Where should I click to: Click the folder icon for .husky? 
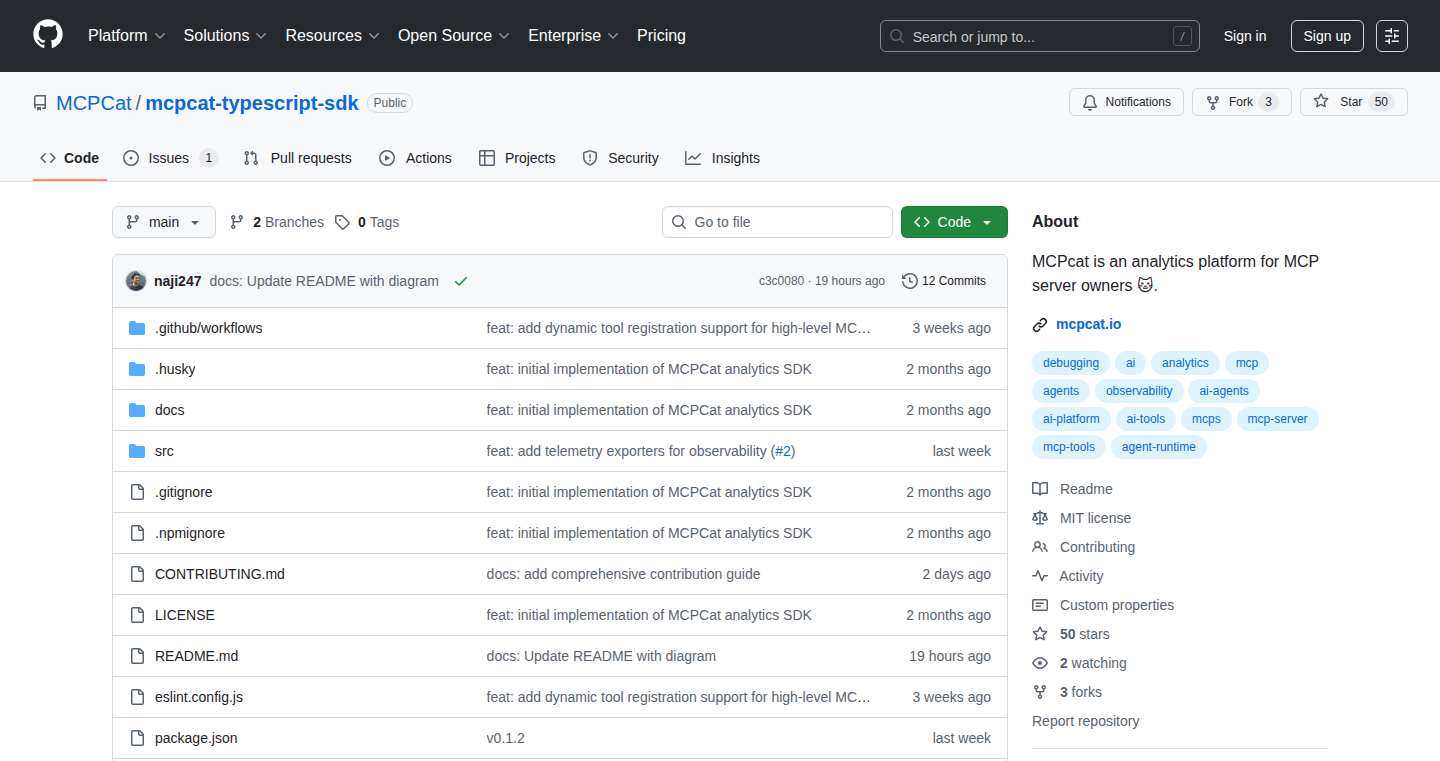[x=137, y=369]
